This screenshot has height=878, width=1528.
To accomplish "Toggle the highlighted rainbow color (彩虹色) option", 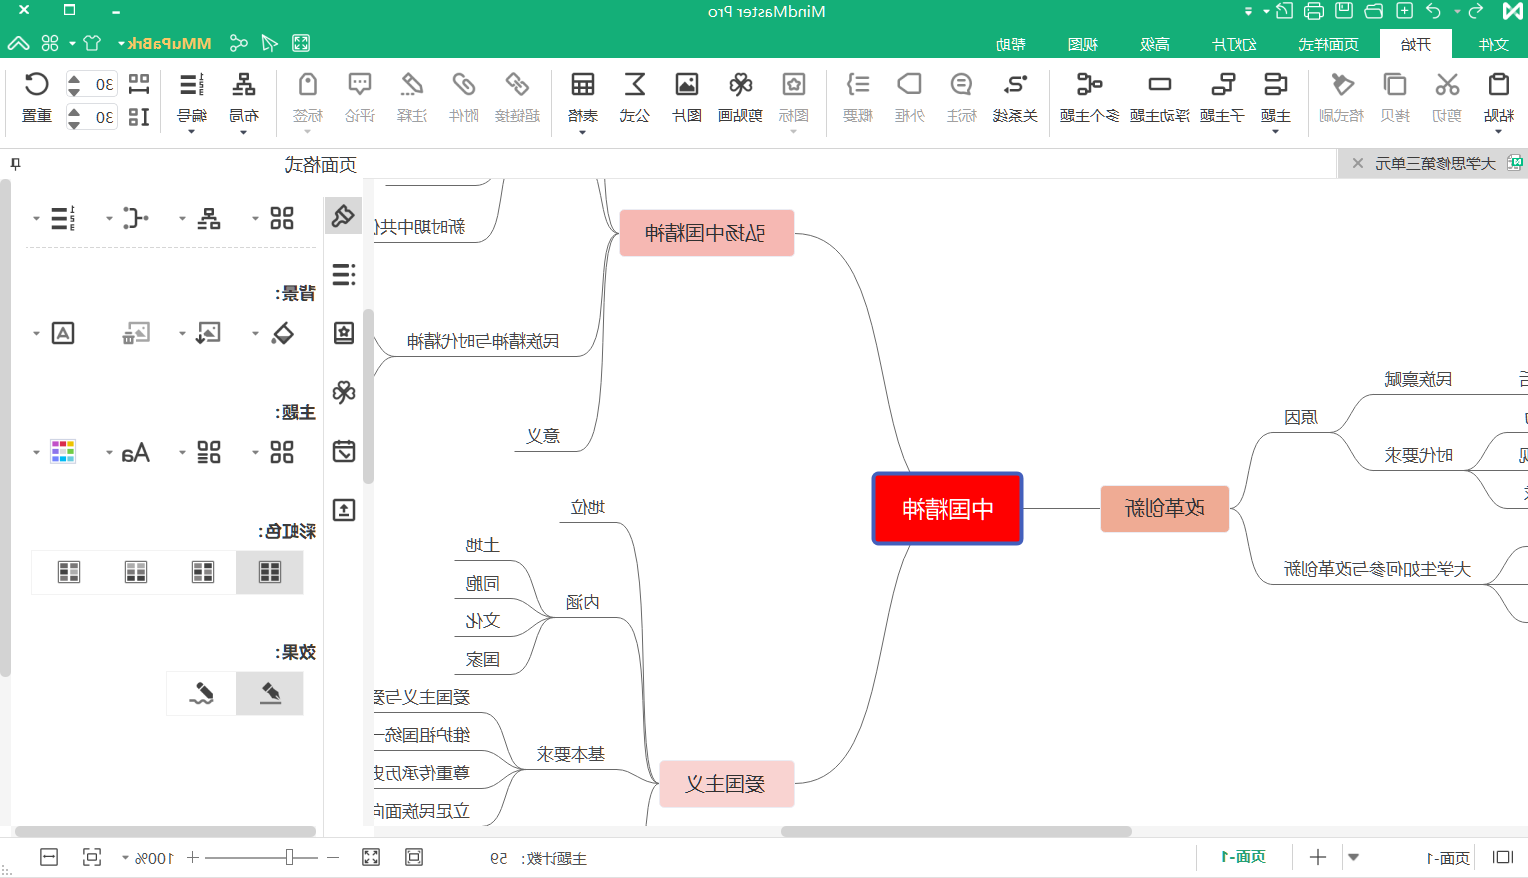I will (x=270, y=572).
